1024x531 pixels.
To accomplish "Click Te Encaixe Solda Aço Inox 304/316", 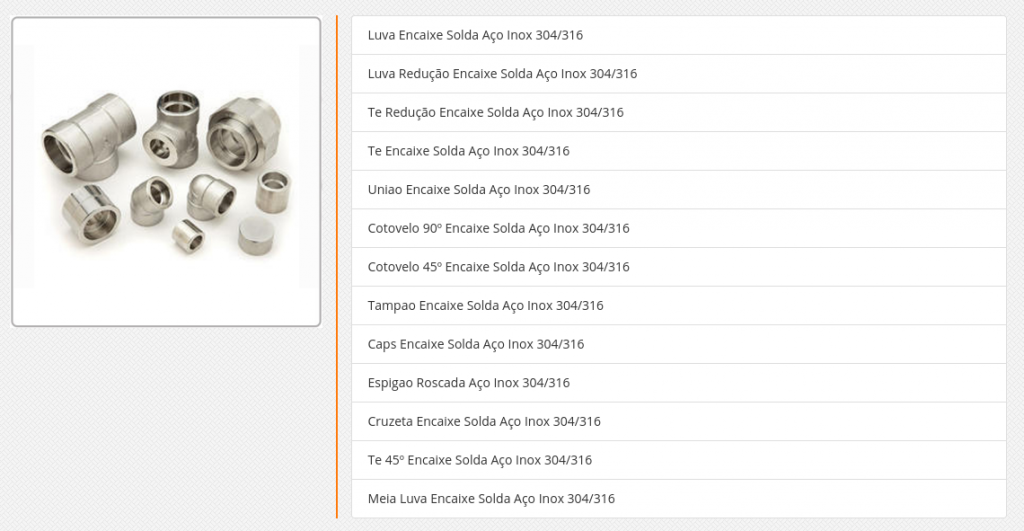I will tap(468, 151).
